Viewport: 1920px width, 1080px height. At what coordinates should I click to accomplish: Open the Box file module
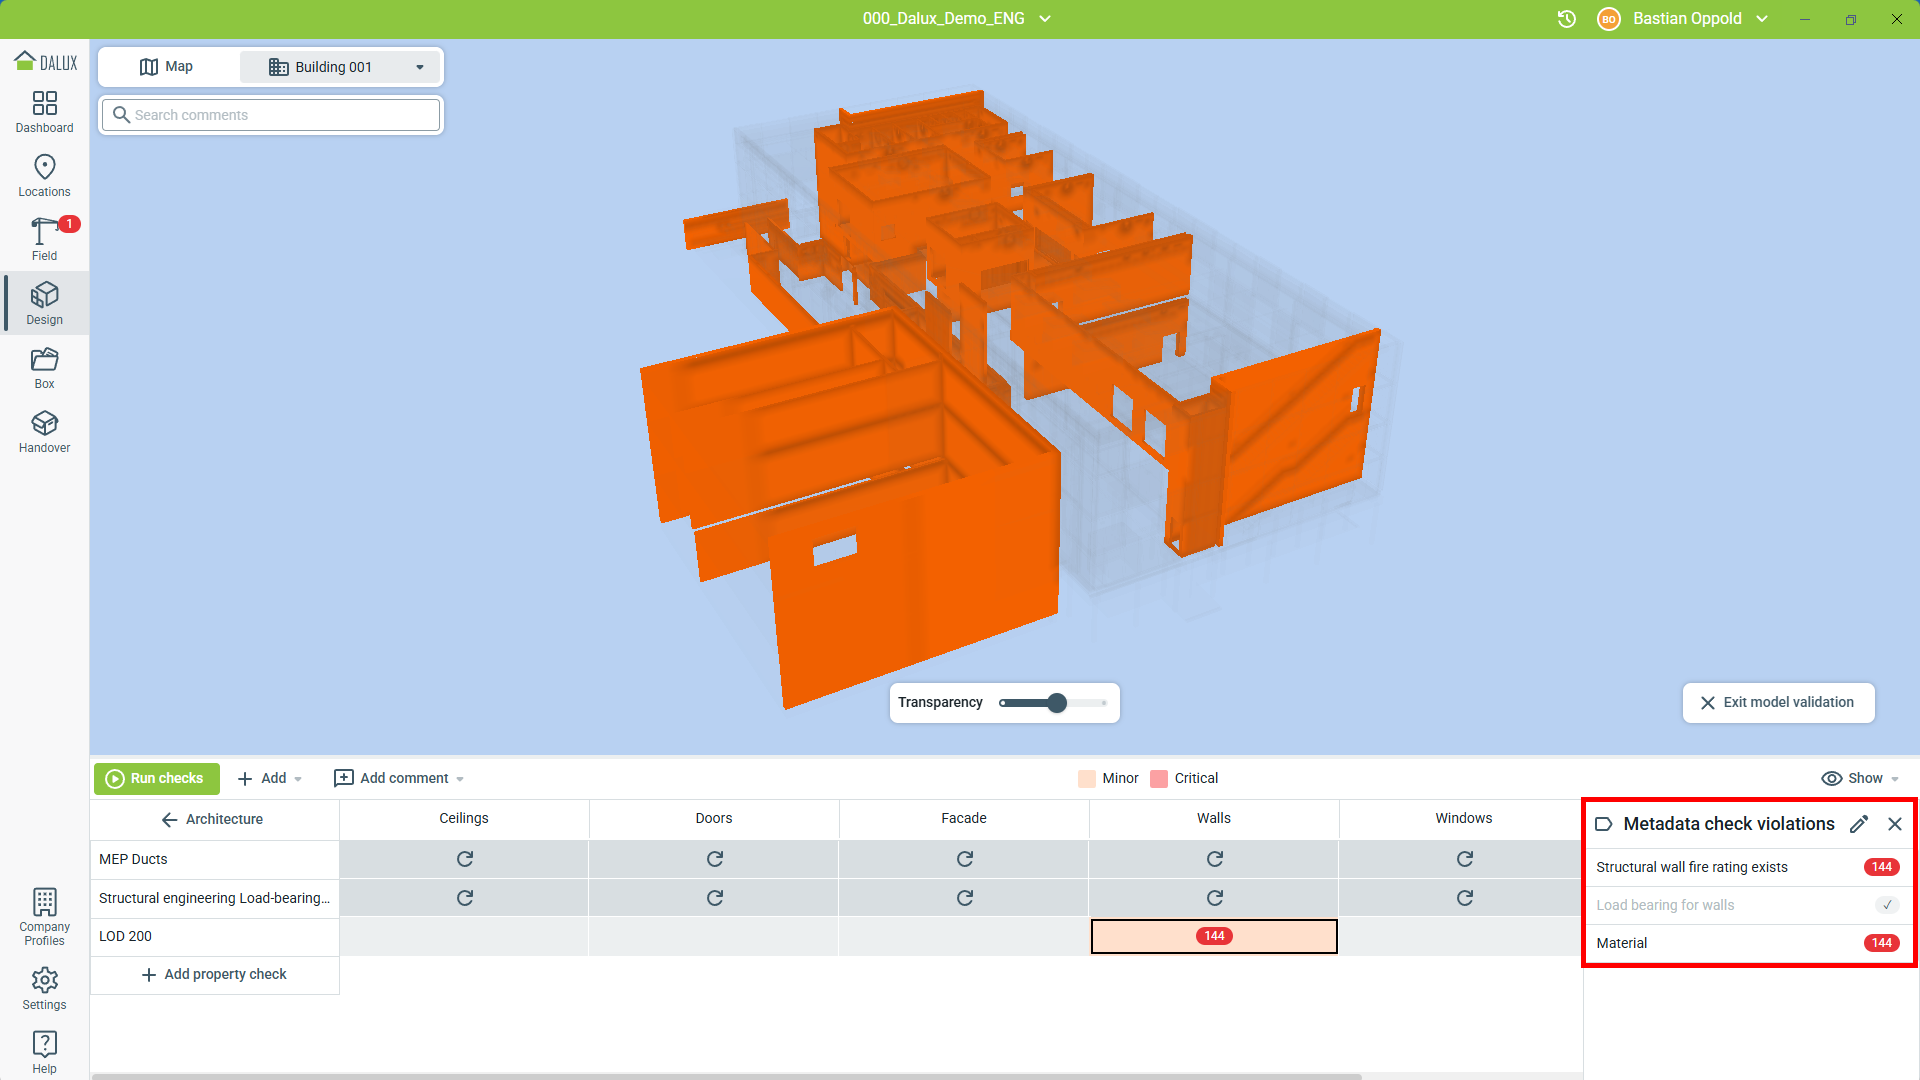tap(44, 368)
